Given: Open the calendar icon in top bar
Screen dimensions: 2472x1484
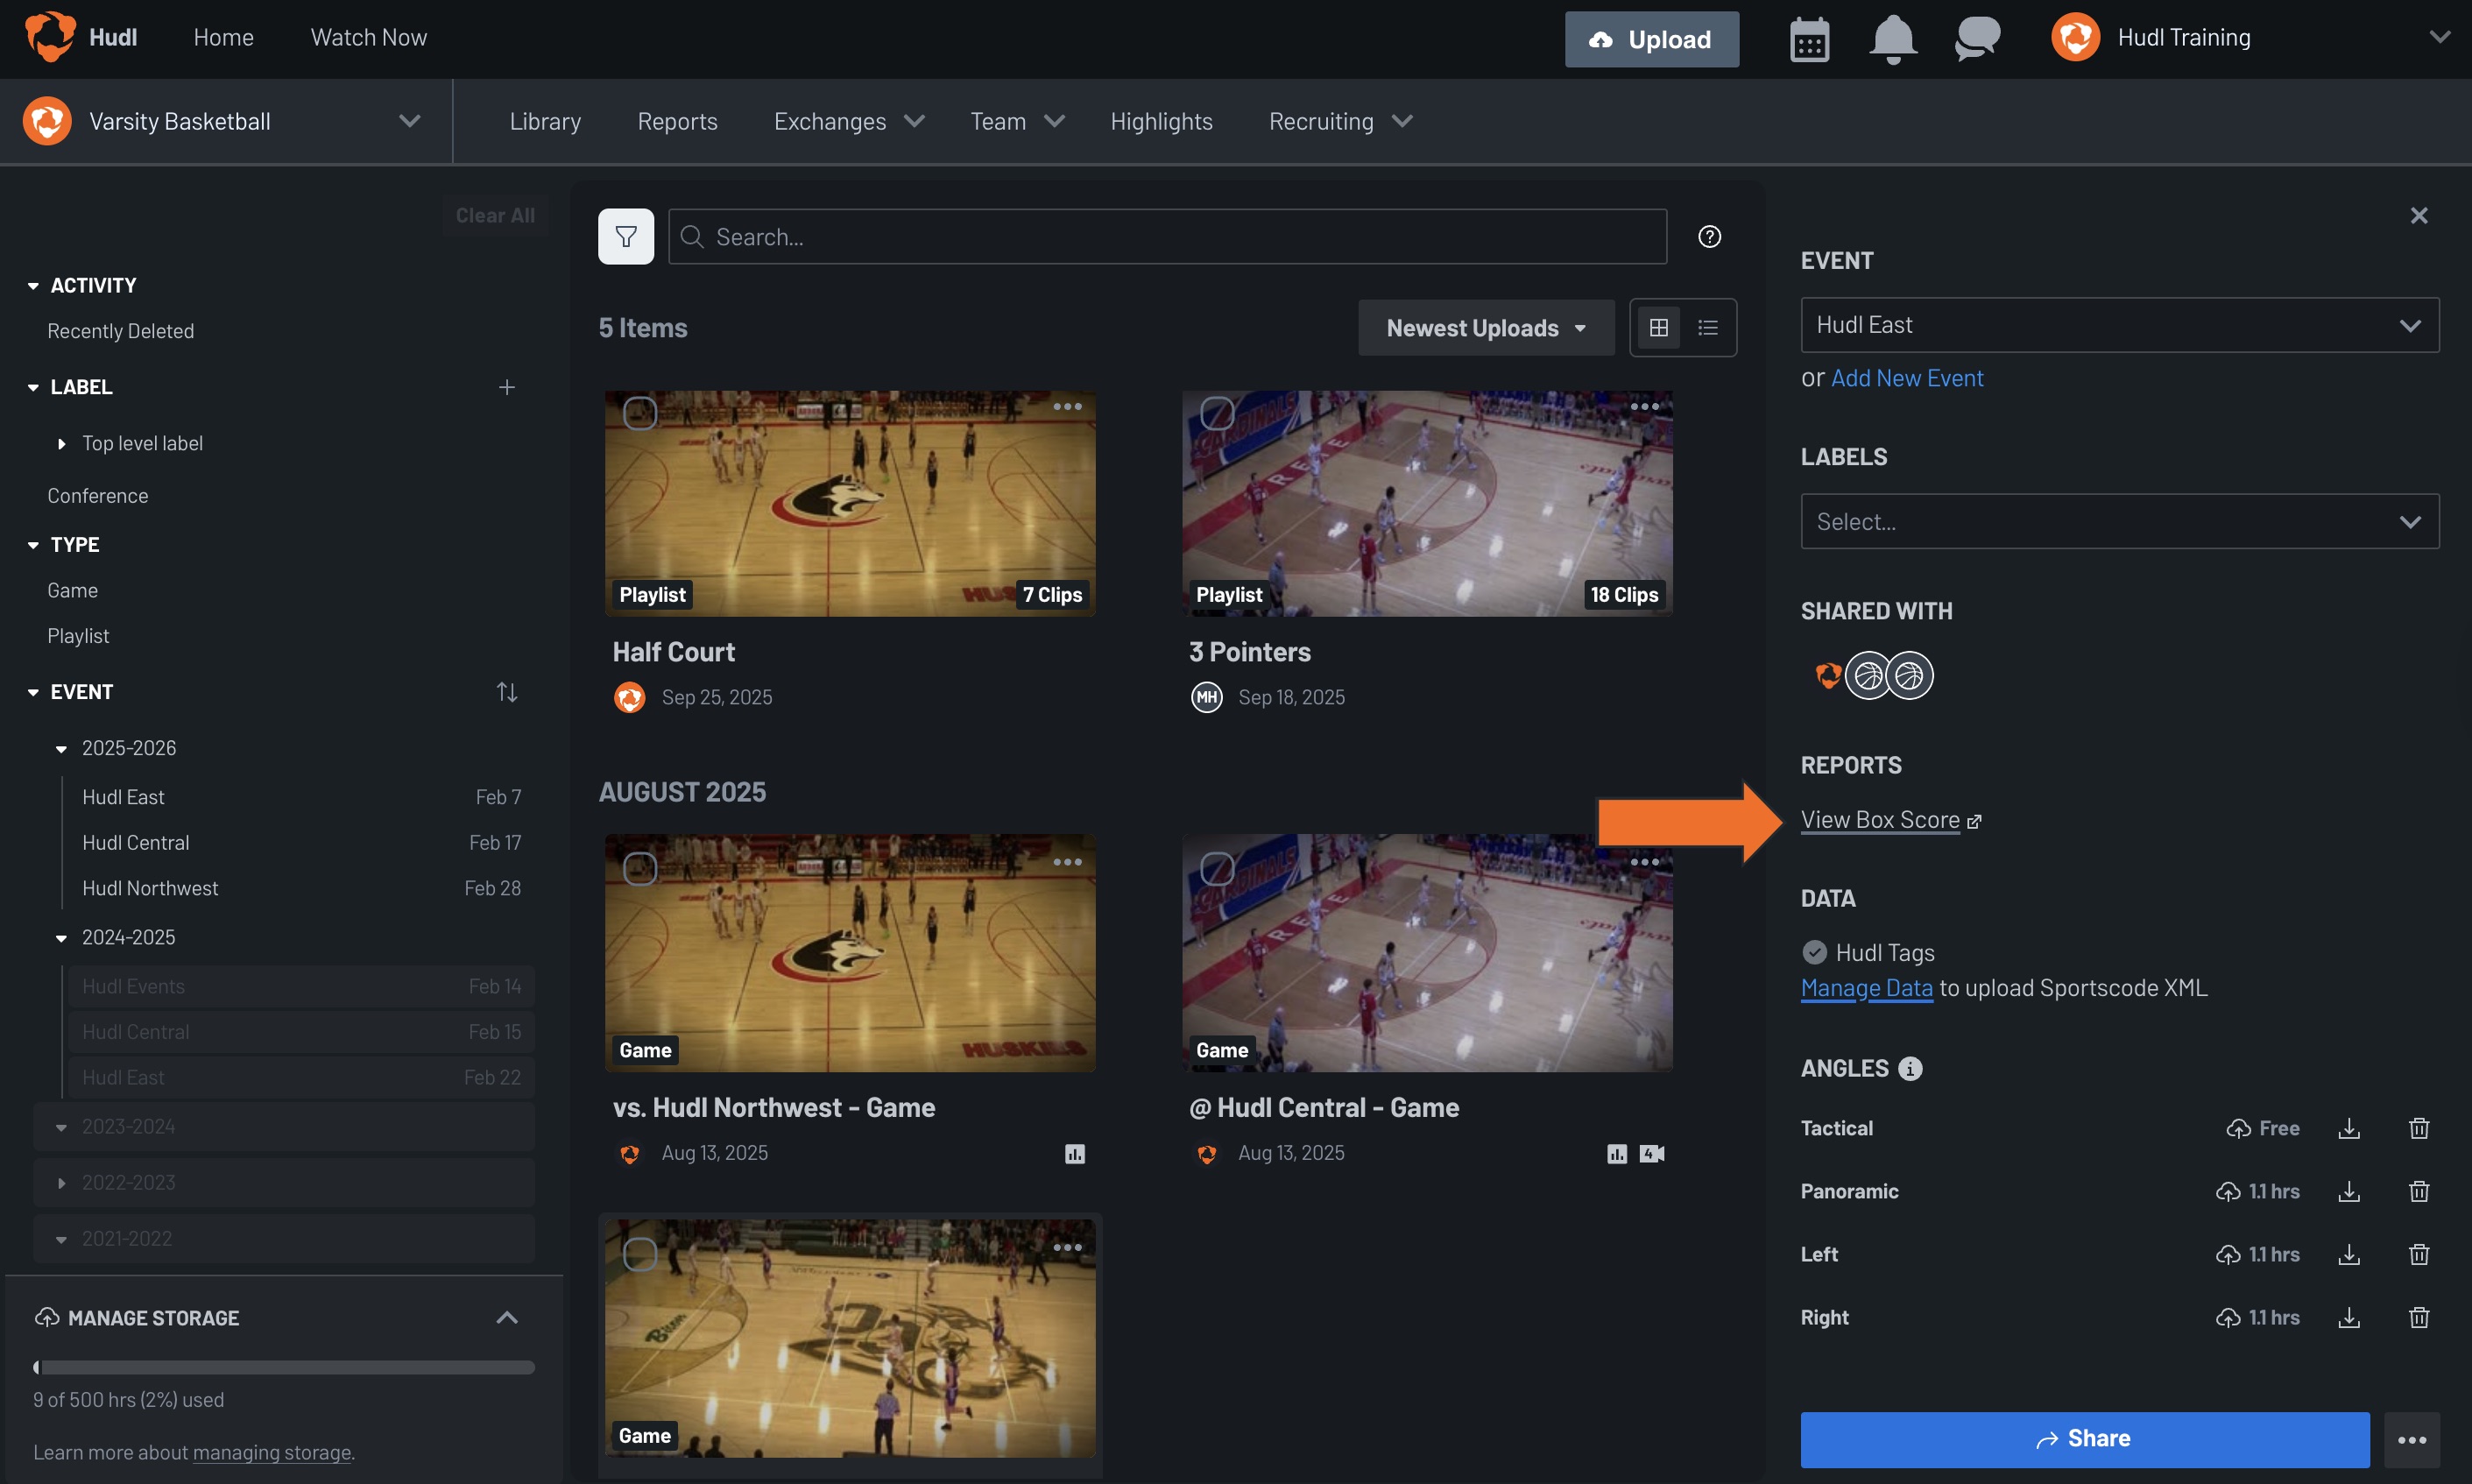Looking at the screenshot, I should point(1809,39).
